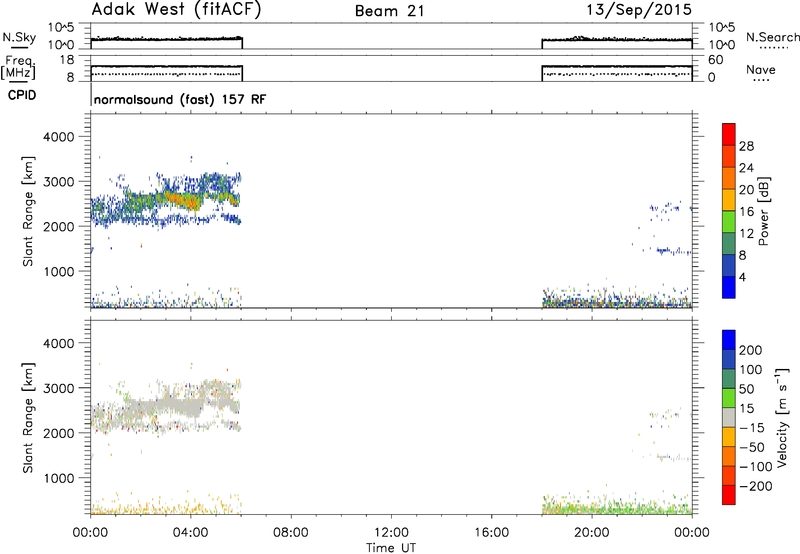
Task: Click the 'Velocity [m s-1]' colorbar label
Action: tap(782, 417)
